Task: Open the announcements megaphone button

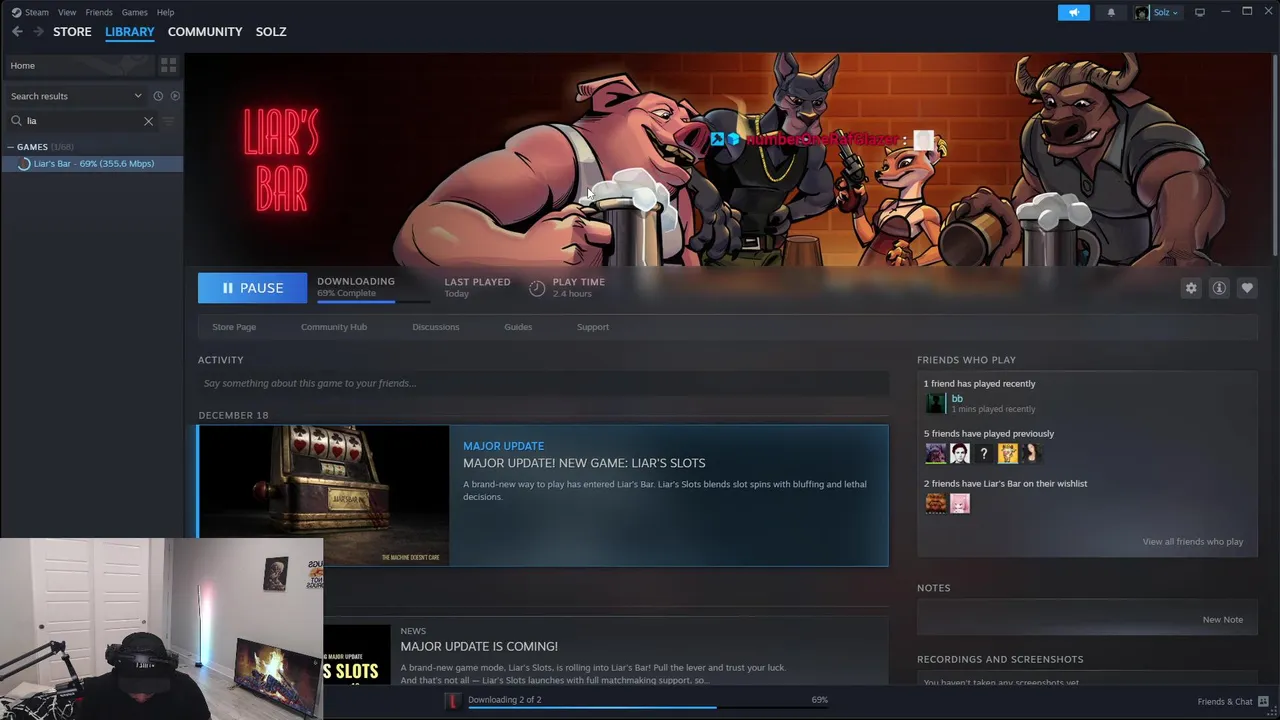Action: coord(1074,12)
